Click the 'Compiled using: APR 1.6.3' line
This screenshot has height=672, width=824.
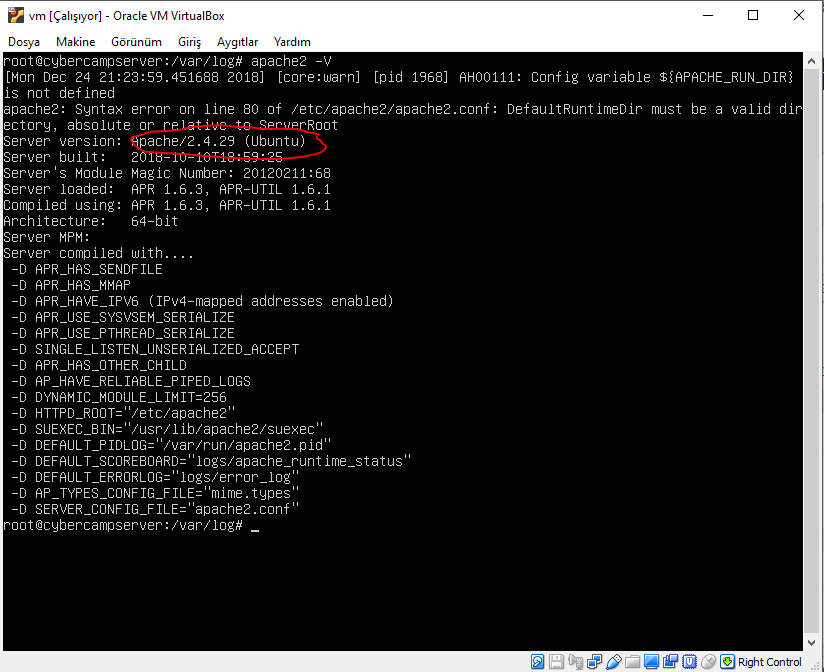pos(167,205)
